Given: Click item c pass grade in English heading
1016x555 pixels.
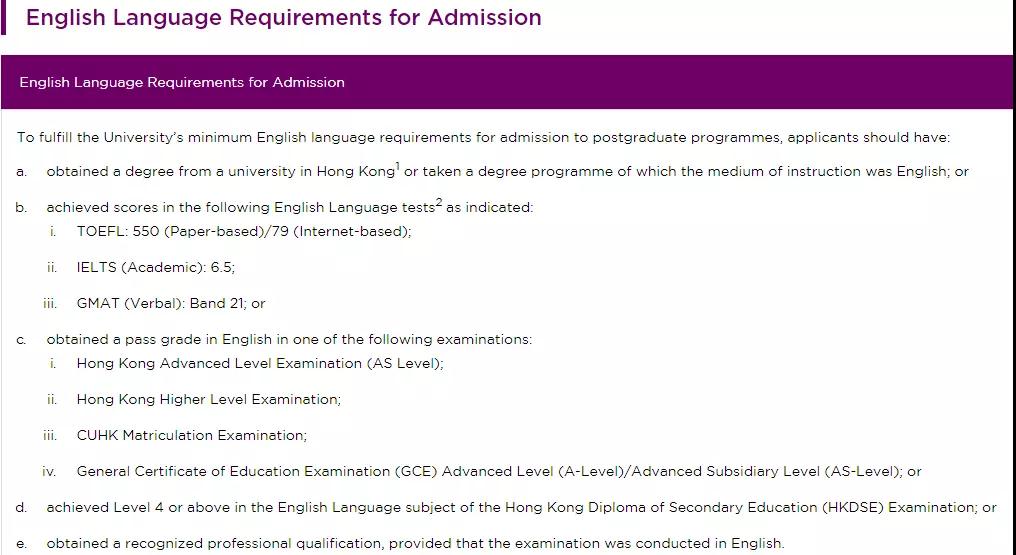Looking at the screenshot, I should click(289, 339).
